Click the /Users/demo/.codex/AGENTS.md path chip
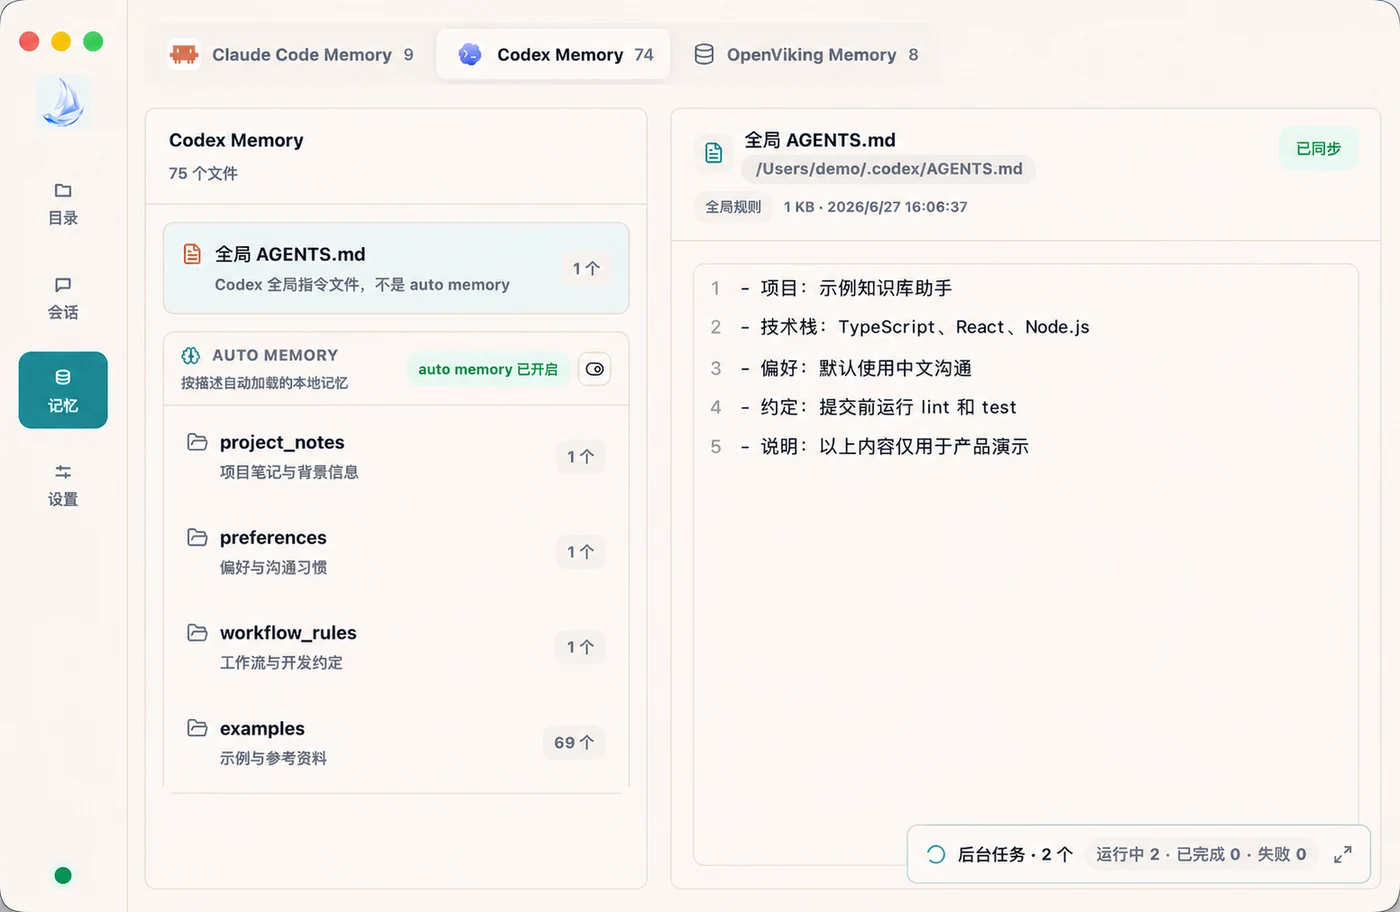This screenshot has height=912, width=1400. point(889,169)
